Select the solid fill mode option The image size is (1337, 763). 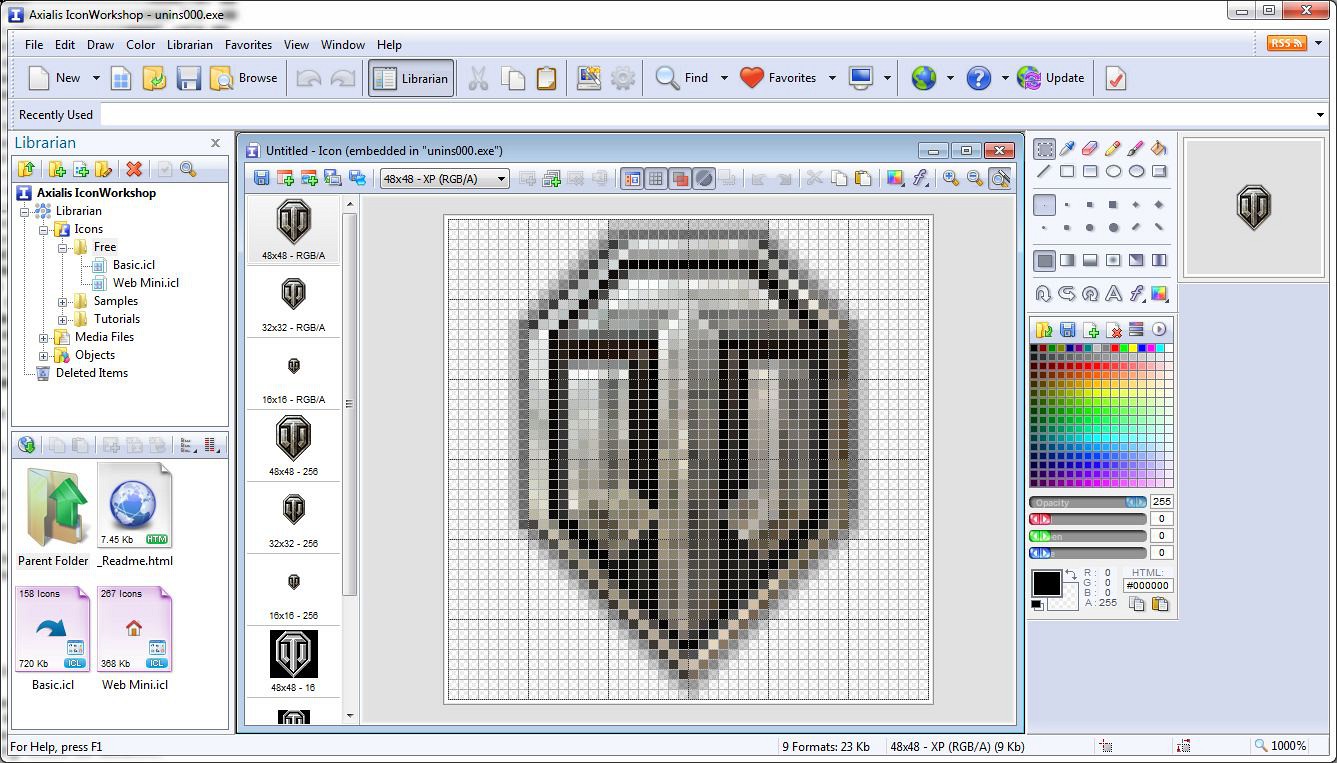click(x=1044, y=260)
